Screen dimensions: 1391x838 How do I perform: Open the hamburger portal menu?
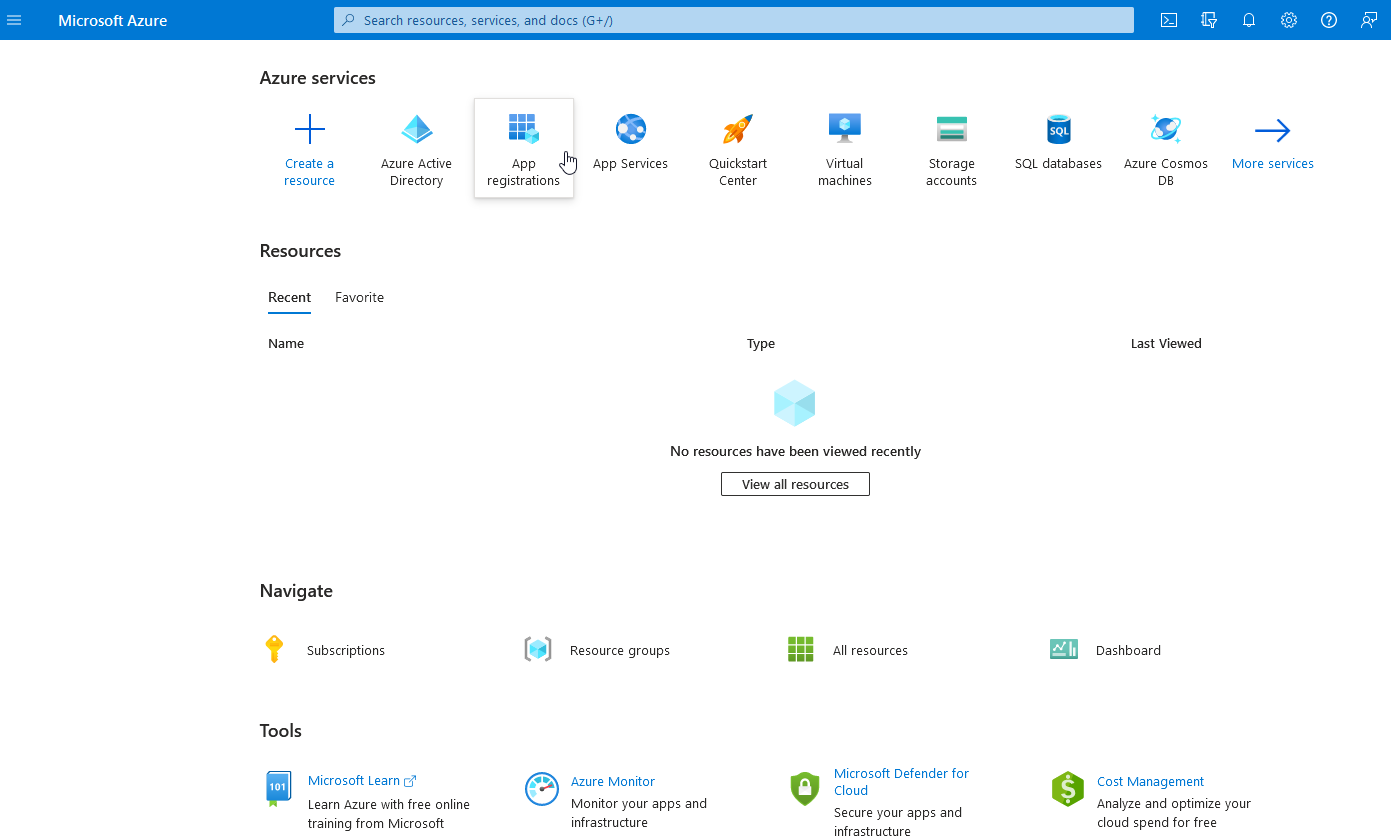coord(14,20)
